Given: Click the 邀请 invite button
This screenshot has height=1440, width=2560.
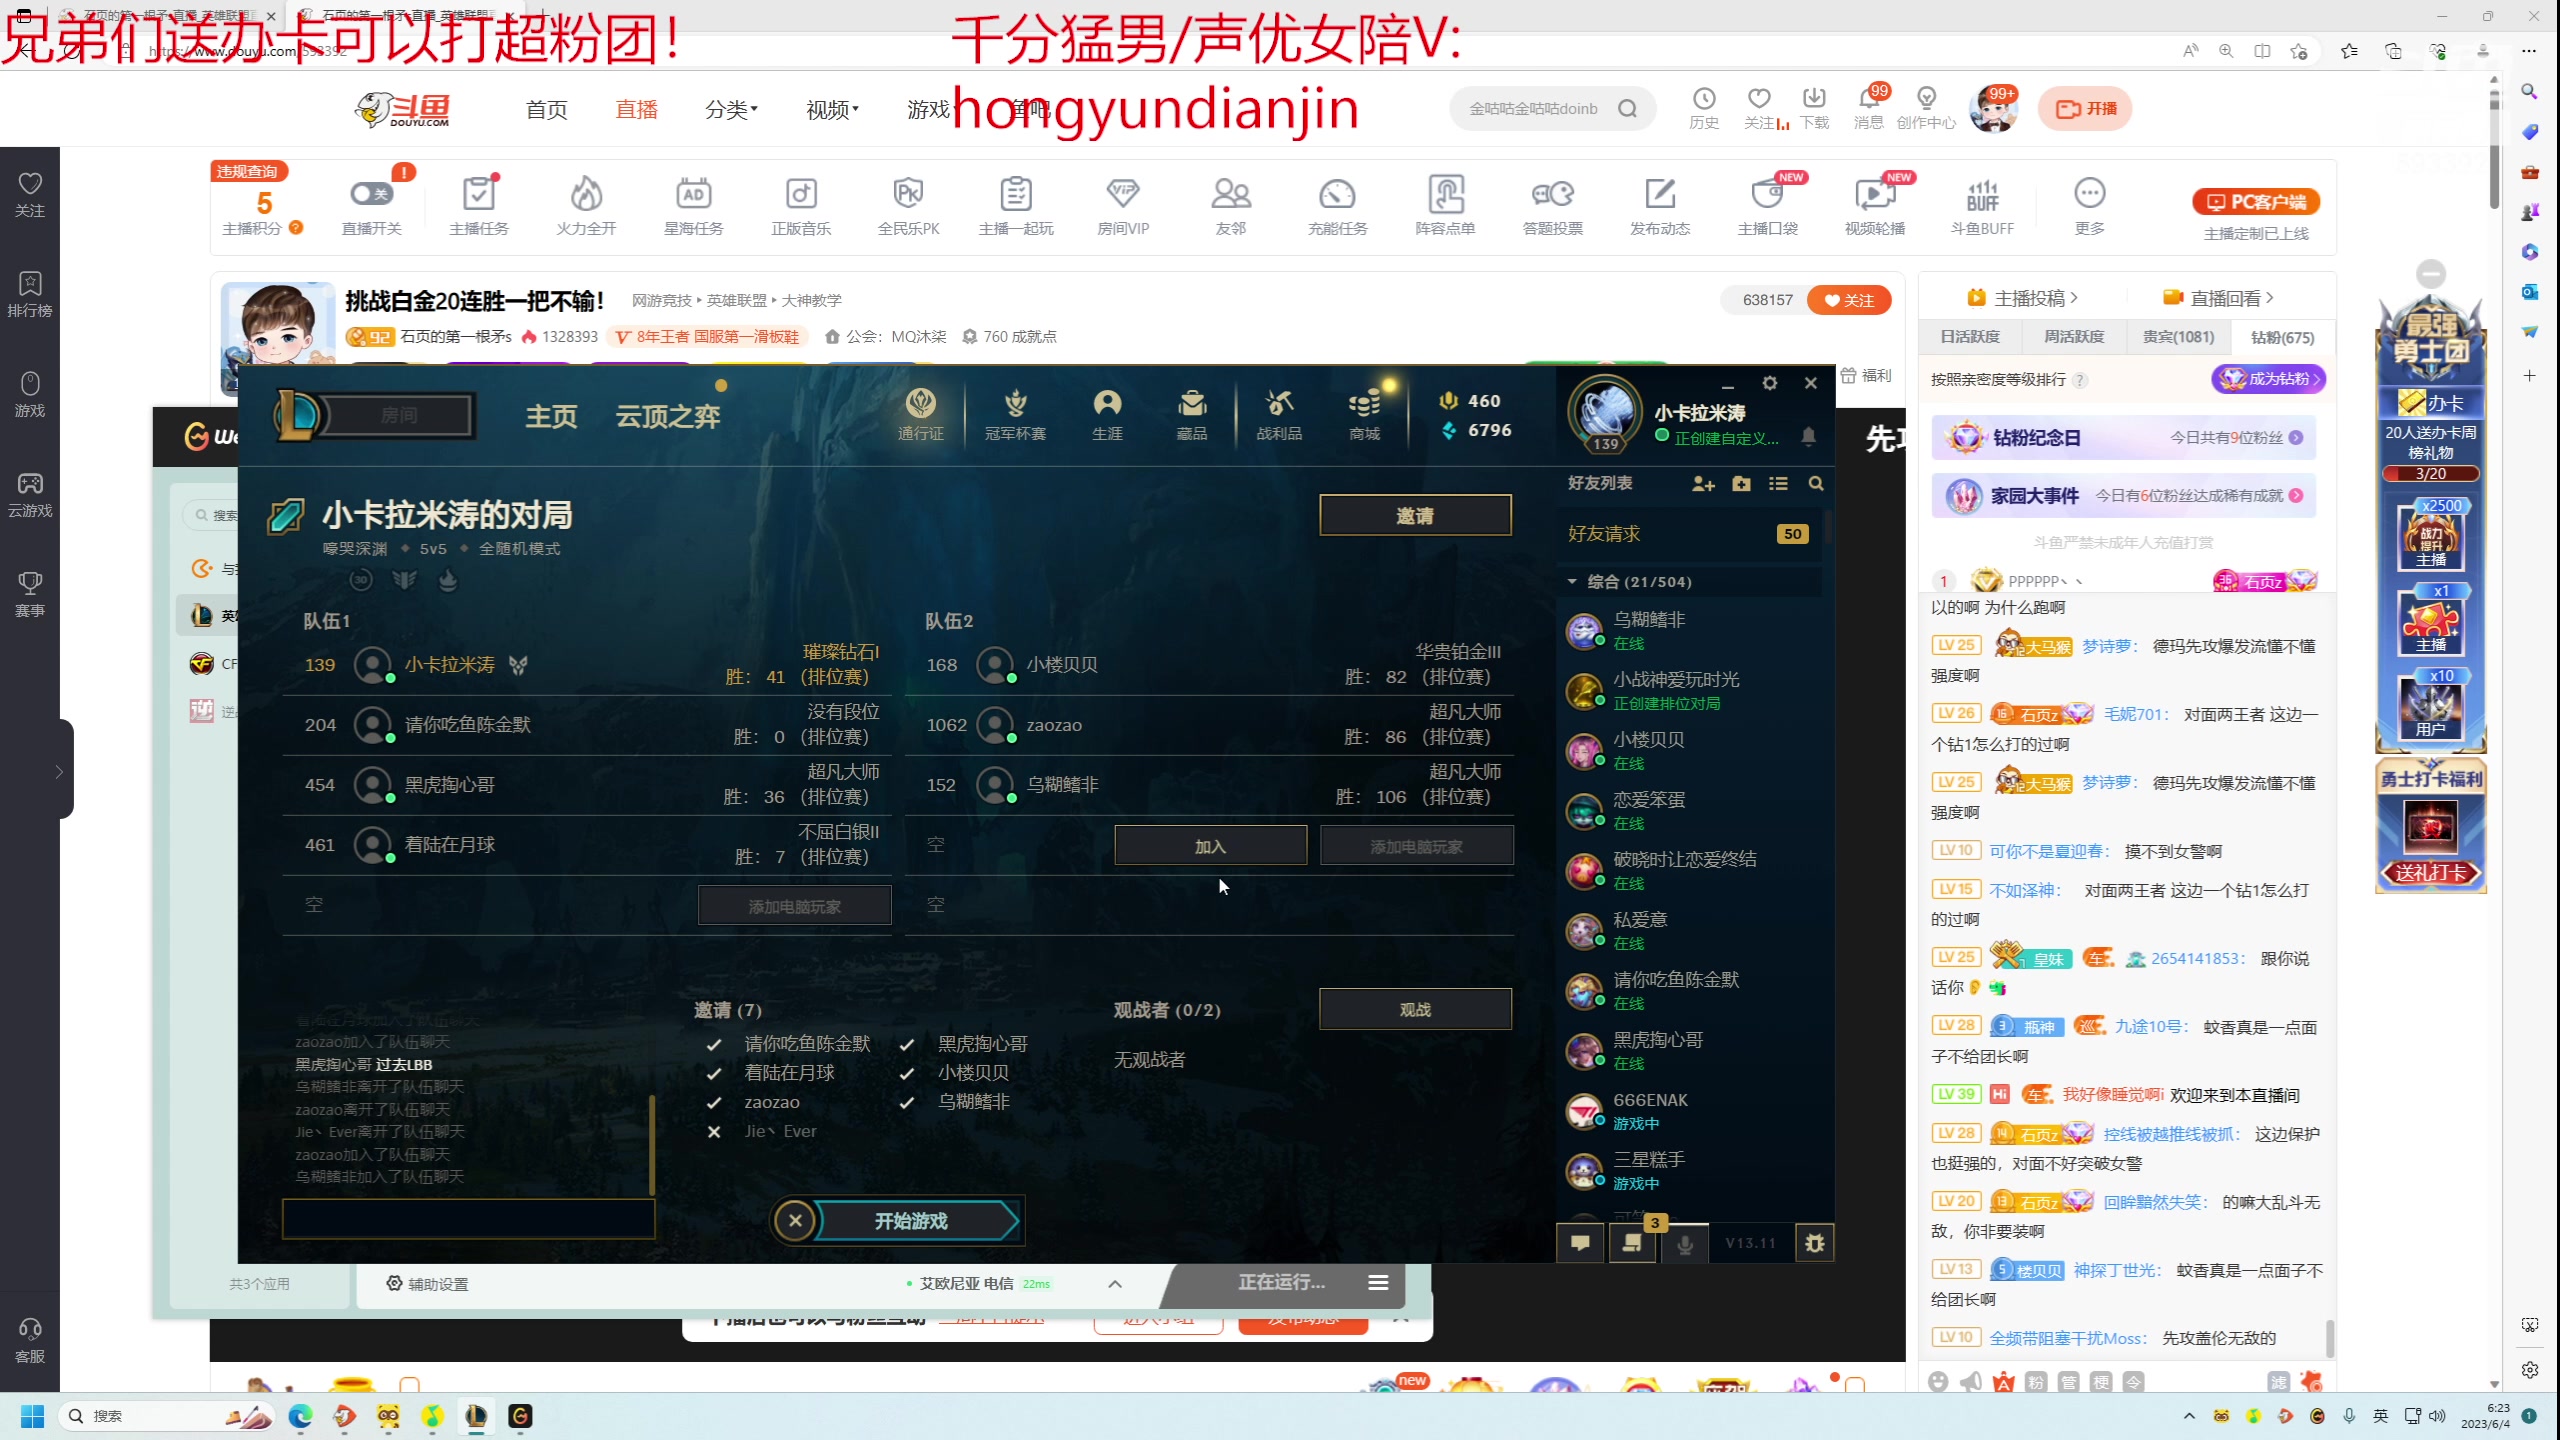Looking at the screenshot, I should tap(1414, 515).
